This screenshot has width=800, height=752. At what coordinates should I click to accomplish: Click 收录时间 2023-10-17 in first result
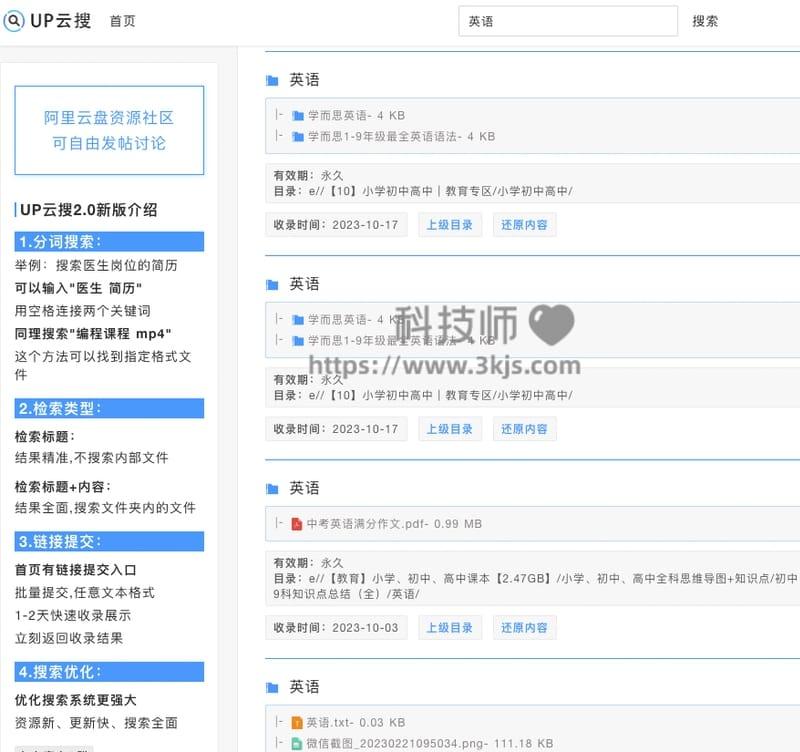pyautogui.click(x=336, y=225)
